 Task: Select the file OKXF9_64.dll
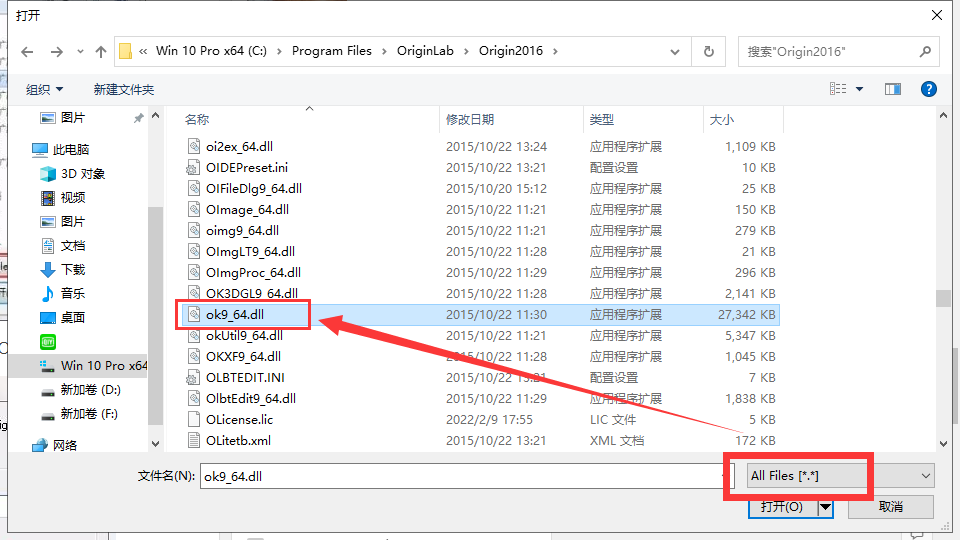point(244,356)
